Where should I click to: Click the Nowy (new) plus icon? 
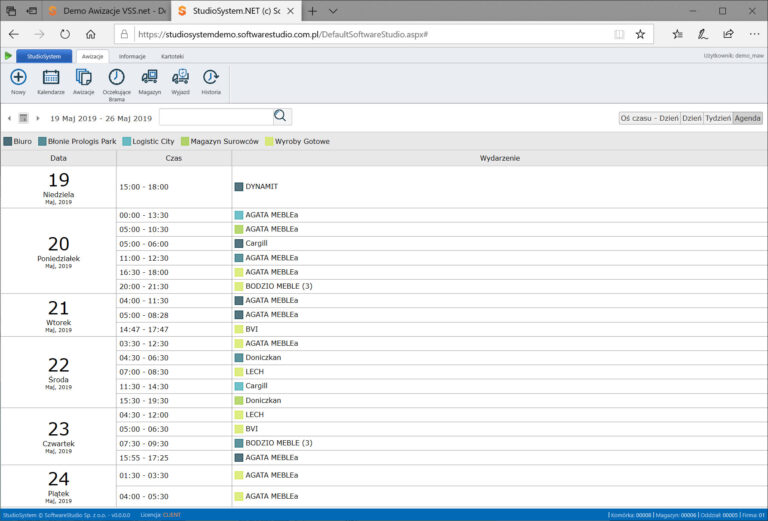point(18,77)
